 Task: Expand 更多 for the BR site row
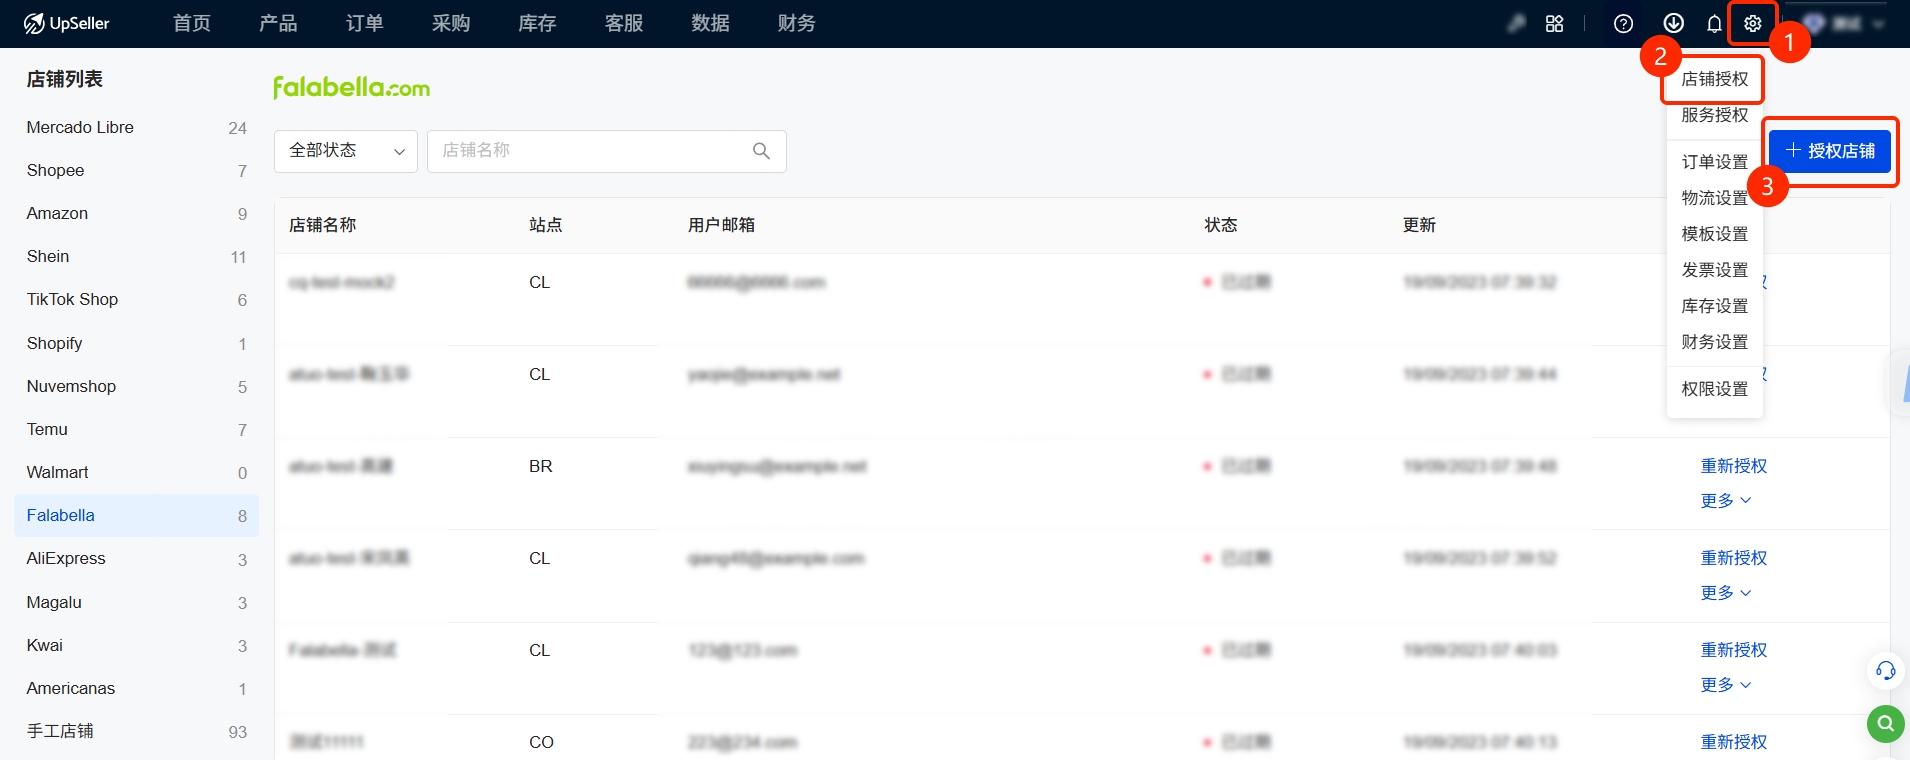(1726, 501)
